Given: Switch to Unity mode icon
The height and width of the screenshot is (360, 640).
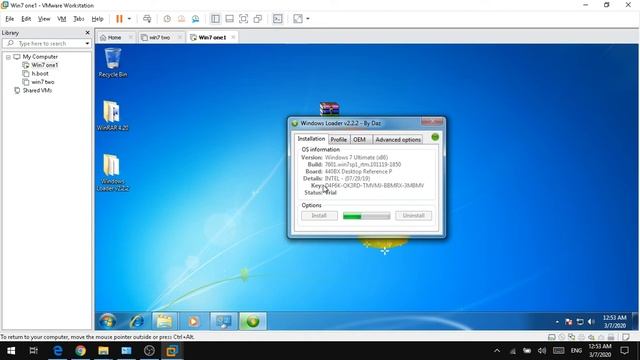Looking at the screenshot, I should [x=258, y=19].
